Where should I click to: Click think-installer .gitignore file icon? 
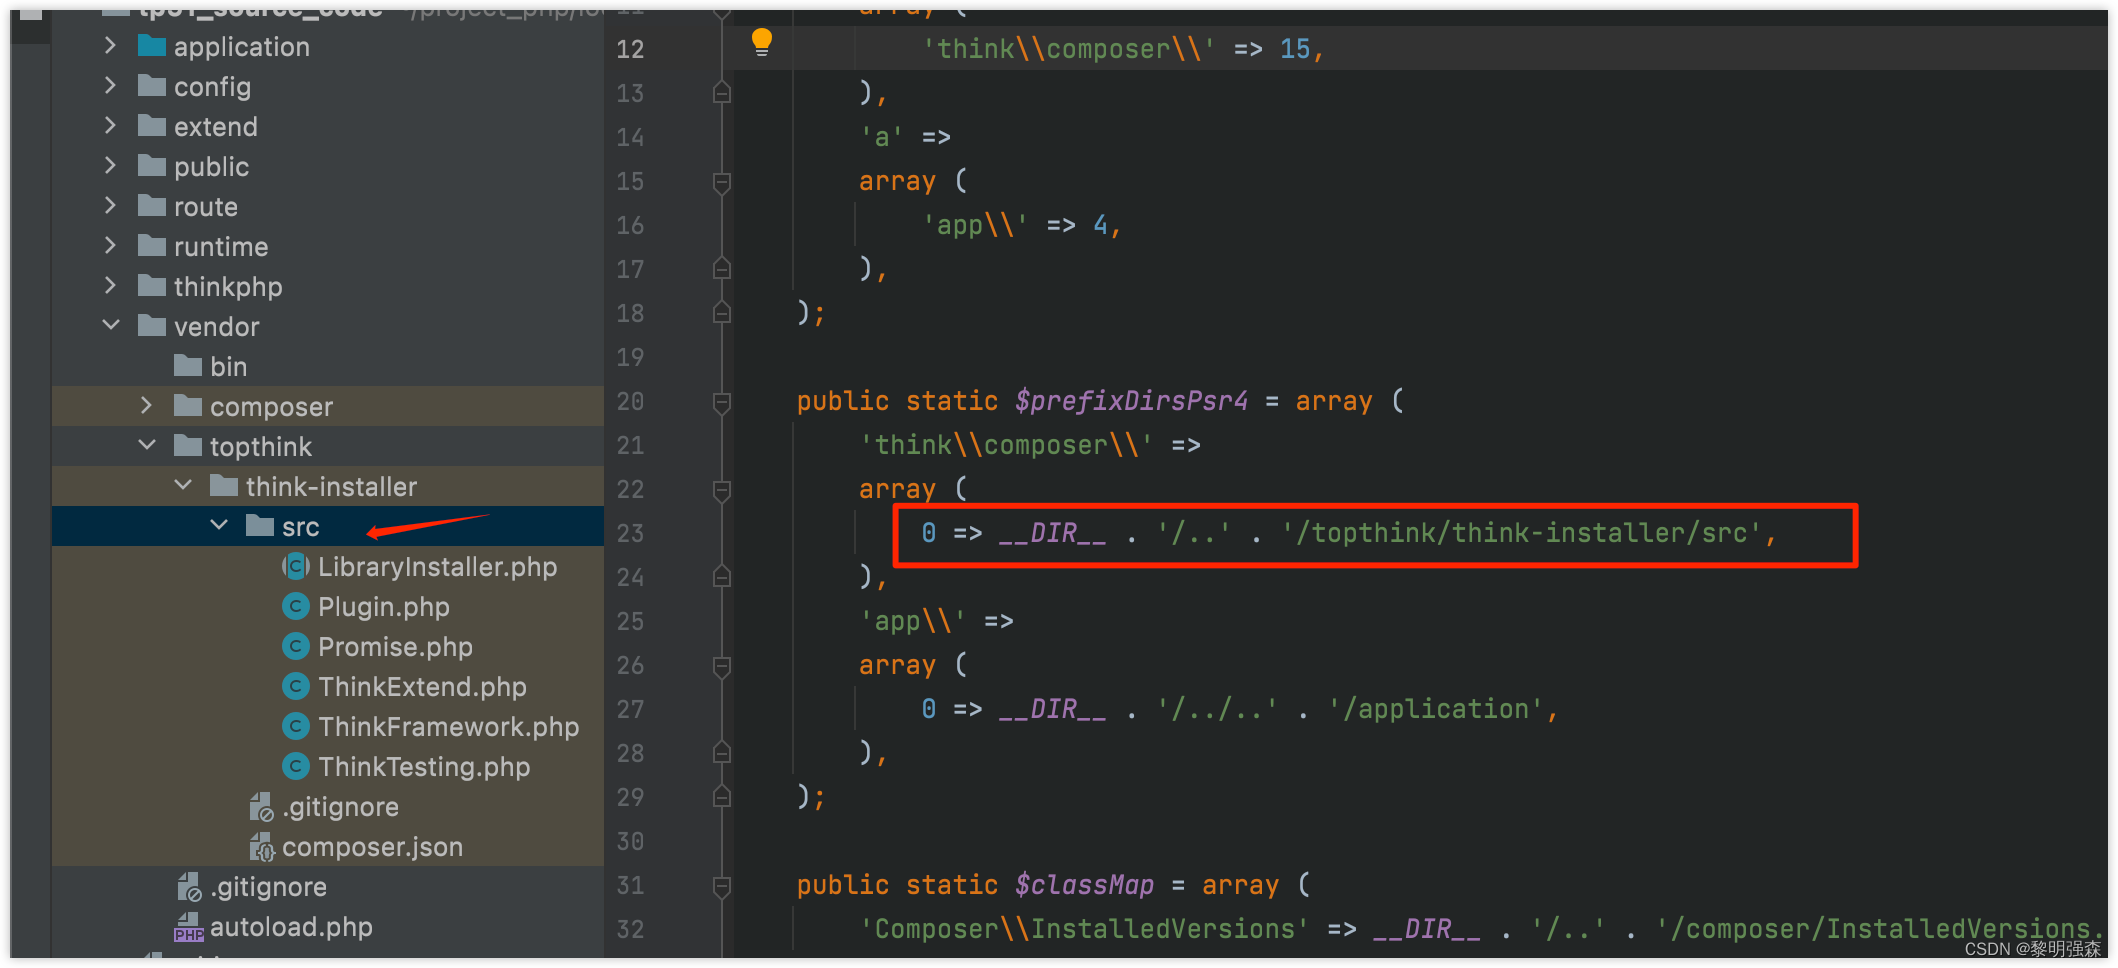pos(261,807)
